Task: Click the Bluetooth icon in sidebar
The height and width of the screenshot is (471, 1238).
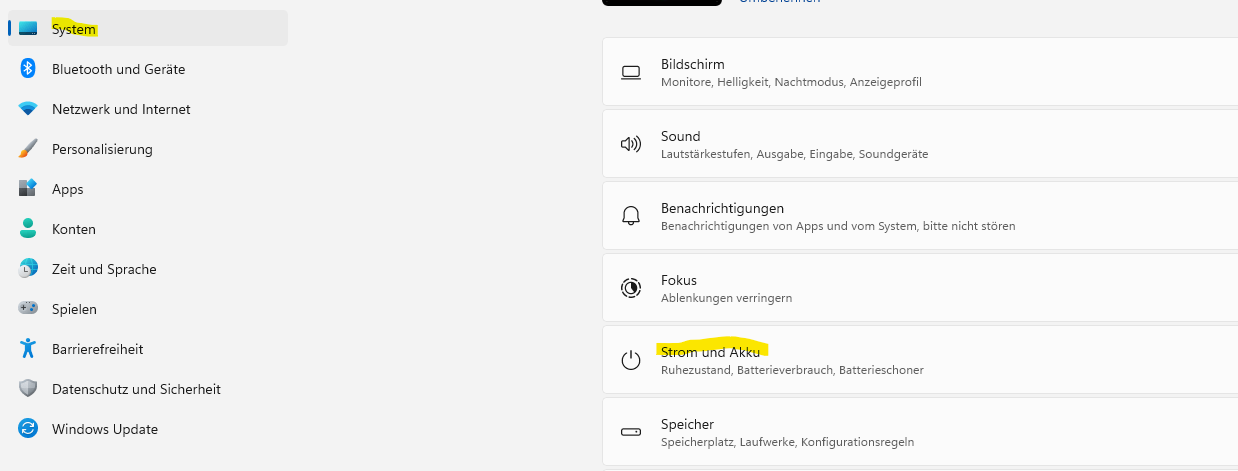Action: tap(28, 68)
